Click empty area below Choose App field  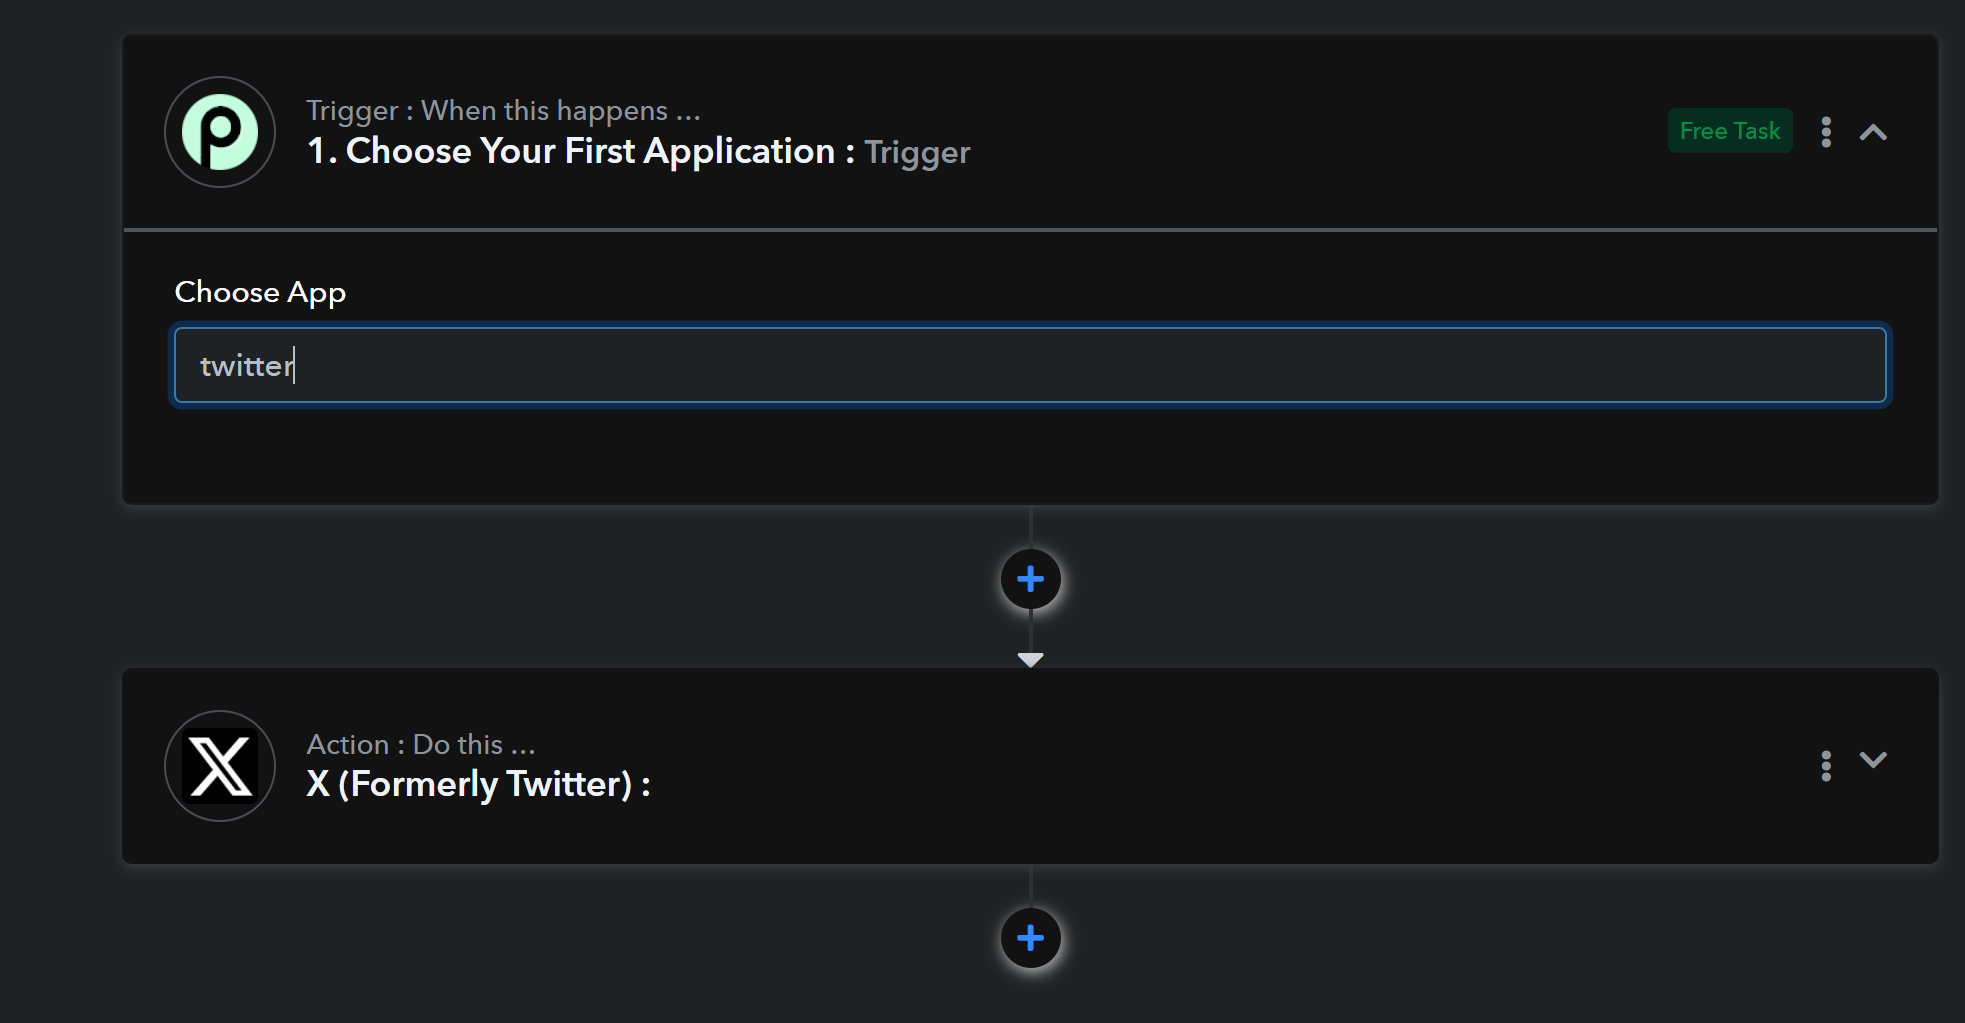click(1030, 453)
